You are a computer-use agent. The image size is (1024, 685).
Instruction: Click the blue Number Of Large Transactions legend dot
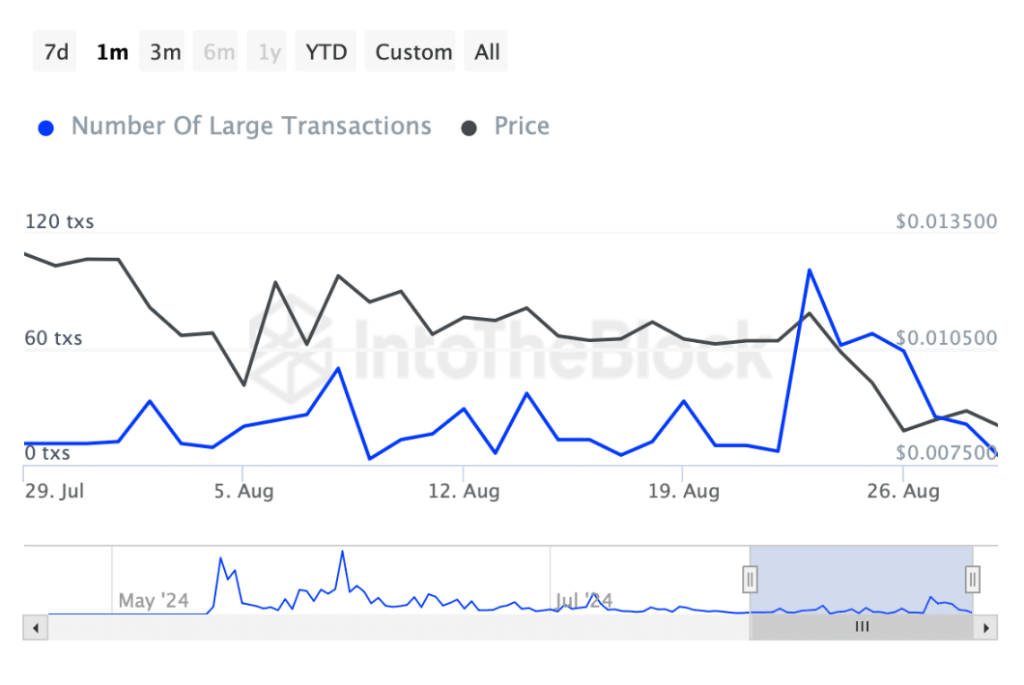click(x=45, y=128)
